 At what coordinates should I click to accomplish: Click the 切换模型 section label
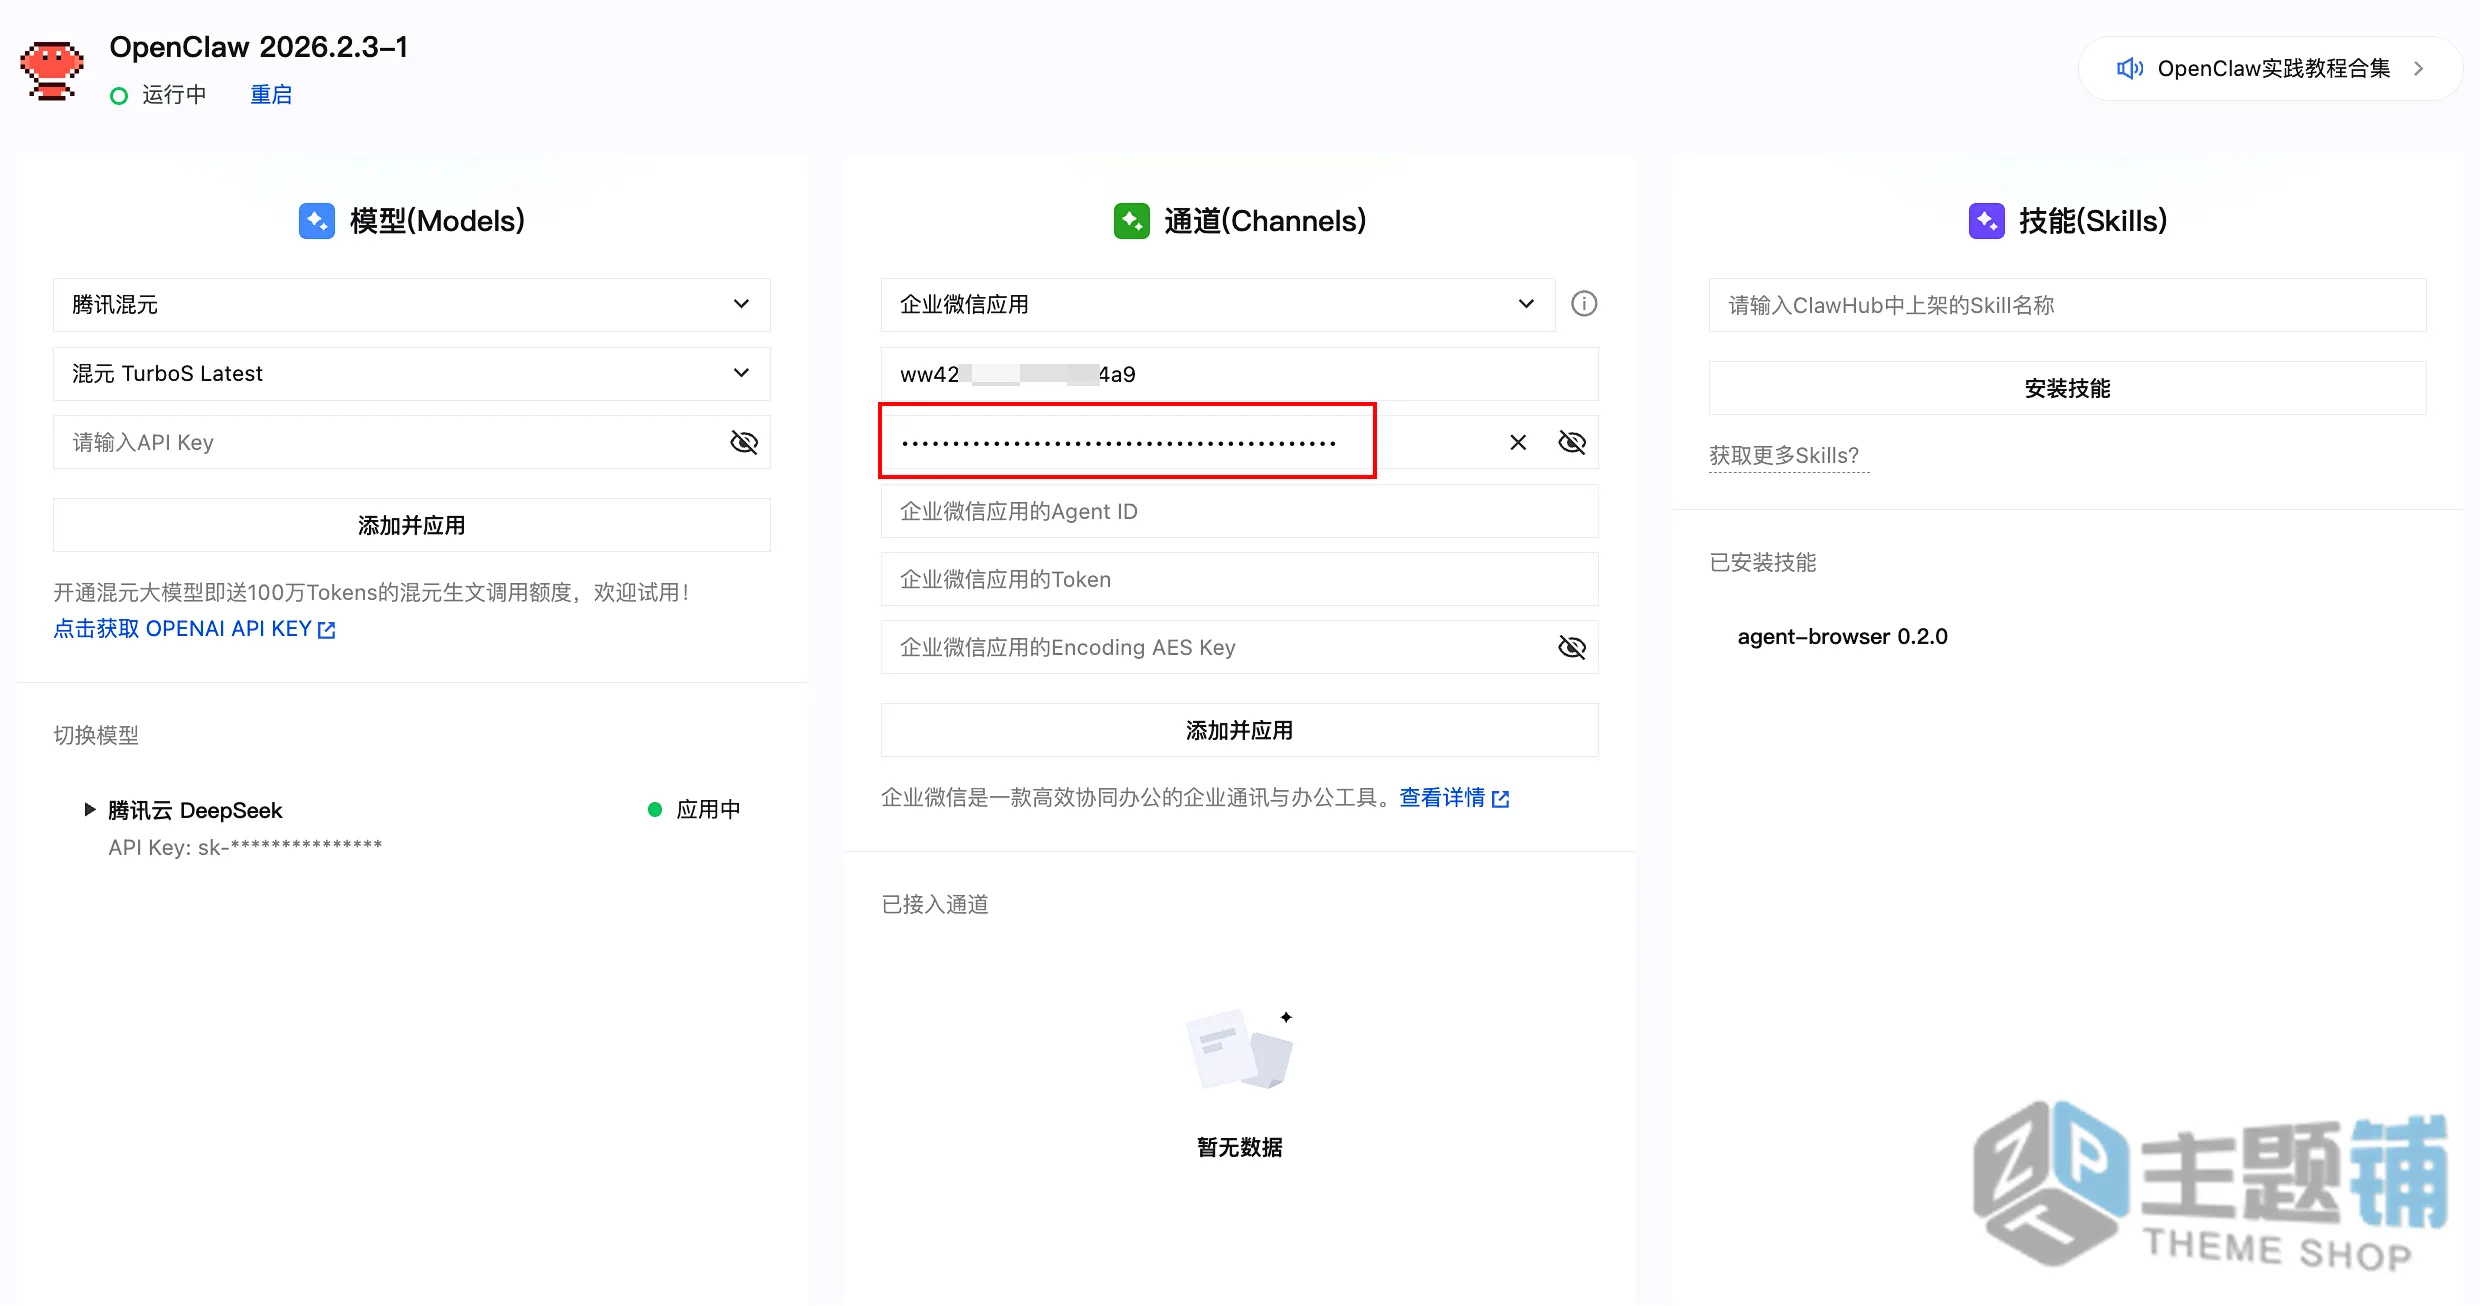[96, 735]
